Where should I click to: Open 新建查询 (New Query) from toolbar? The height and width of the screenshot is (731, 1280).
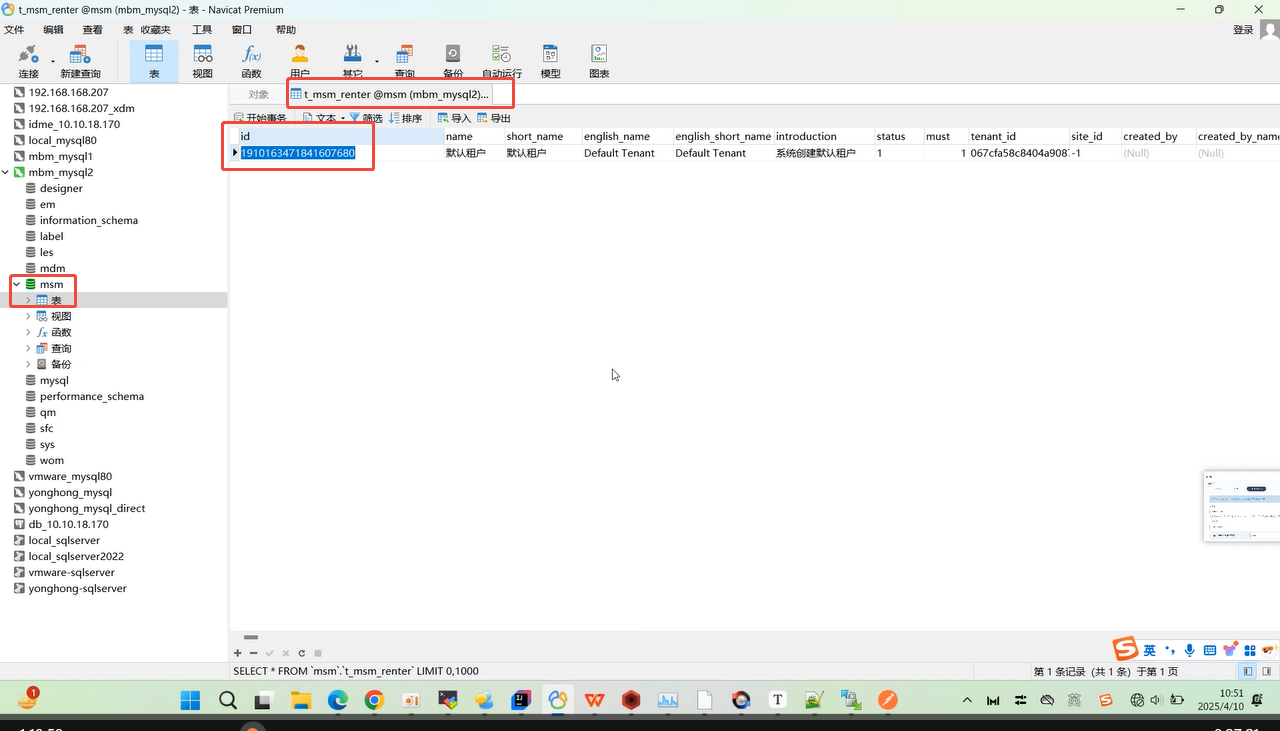coord(80,60)
